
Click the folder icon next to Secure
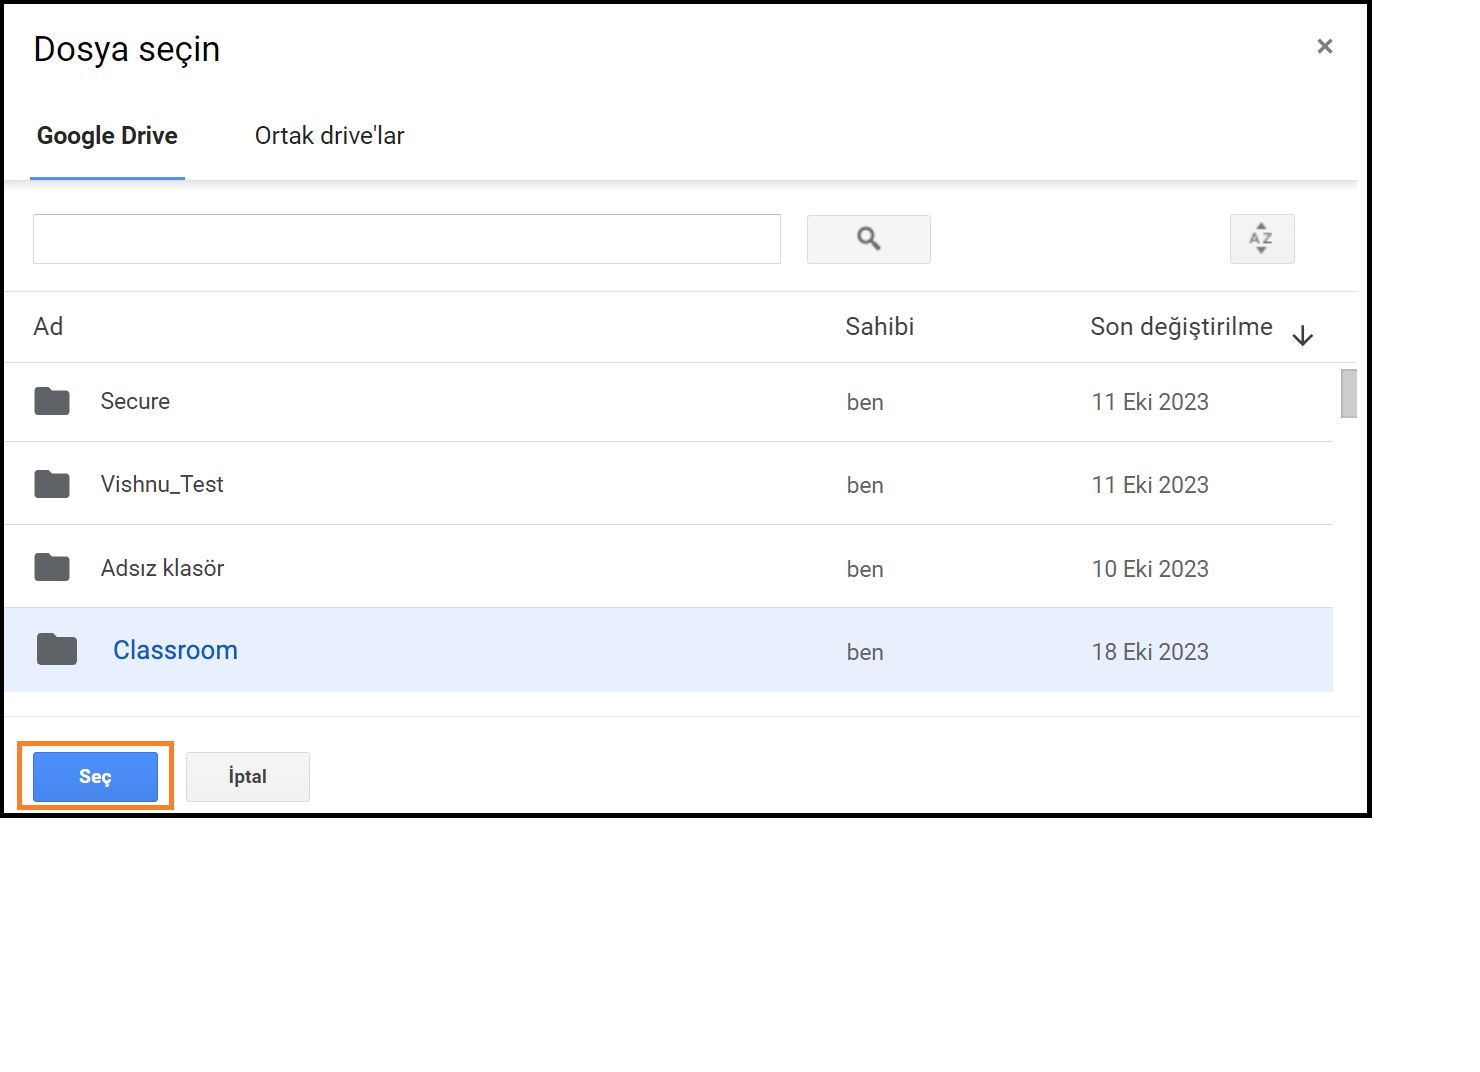pos(52,401)
